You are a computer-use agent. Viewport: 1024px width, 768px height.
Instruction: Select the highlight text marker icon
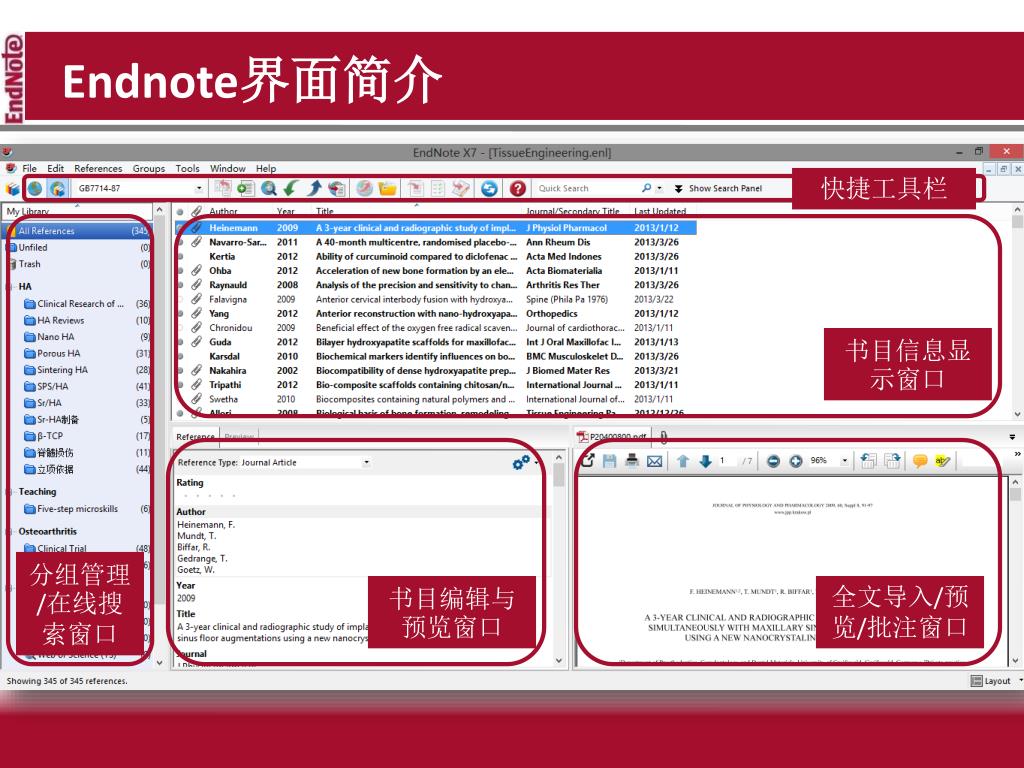(x=942, y=461)
